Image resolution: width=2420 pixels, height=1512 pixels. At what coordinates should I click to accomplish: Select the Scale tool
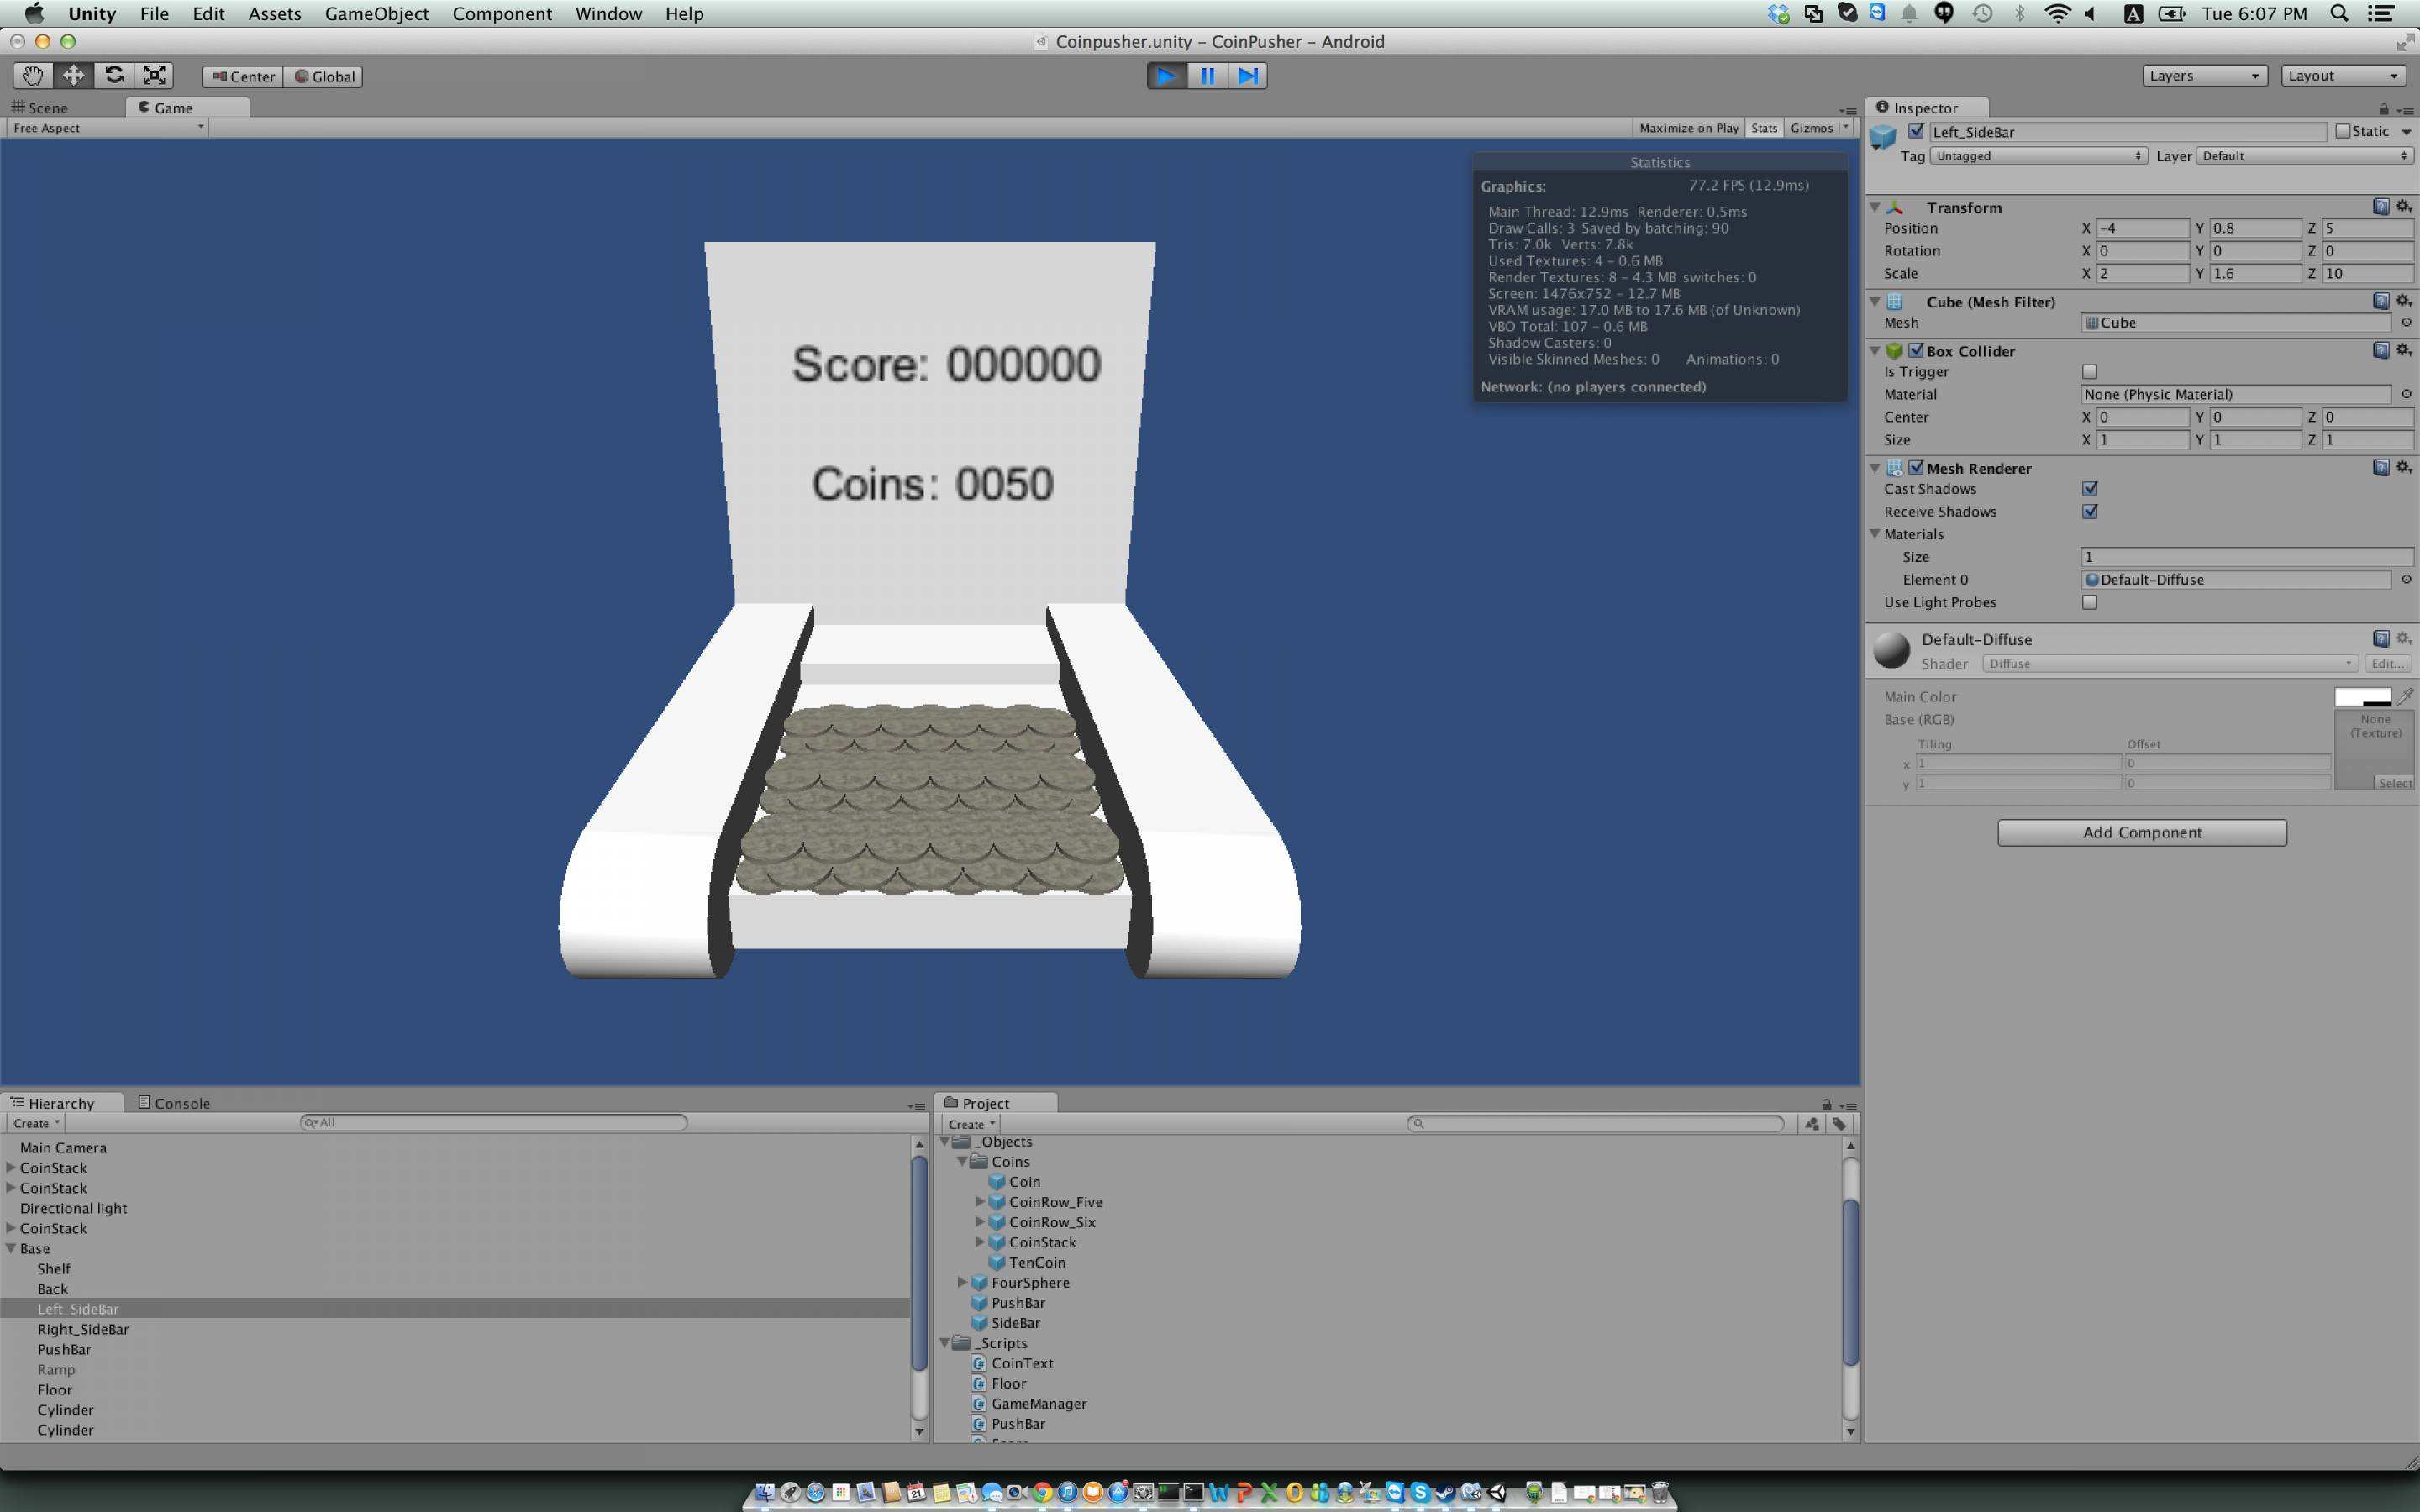pyautogui.click(x=154, y=76)
